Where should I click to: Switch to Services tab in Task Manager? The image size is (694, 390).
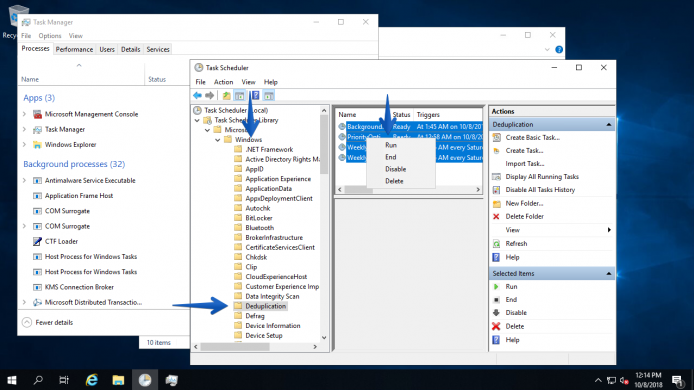pos(158,49)
